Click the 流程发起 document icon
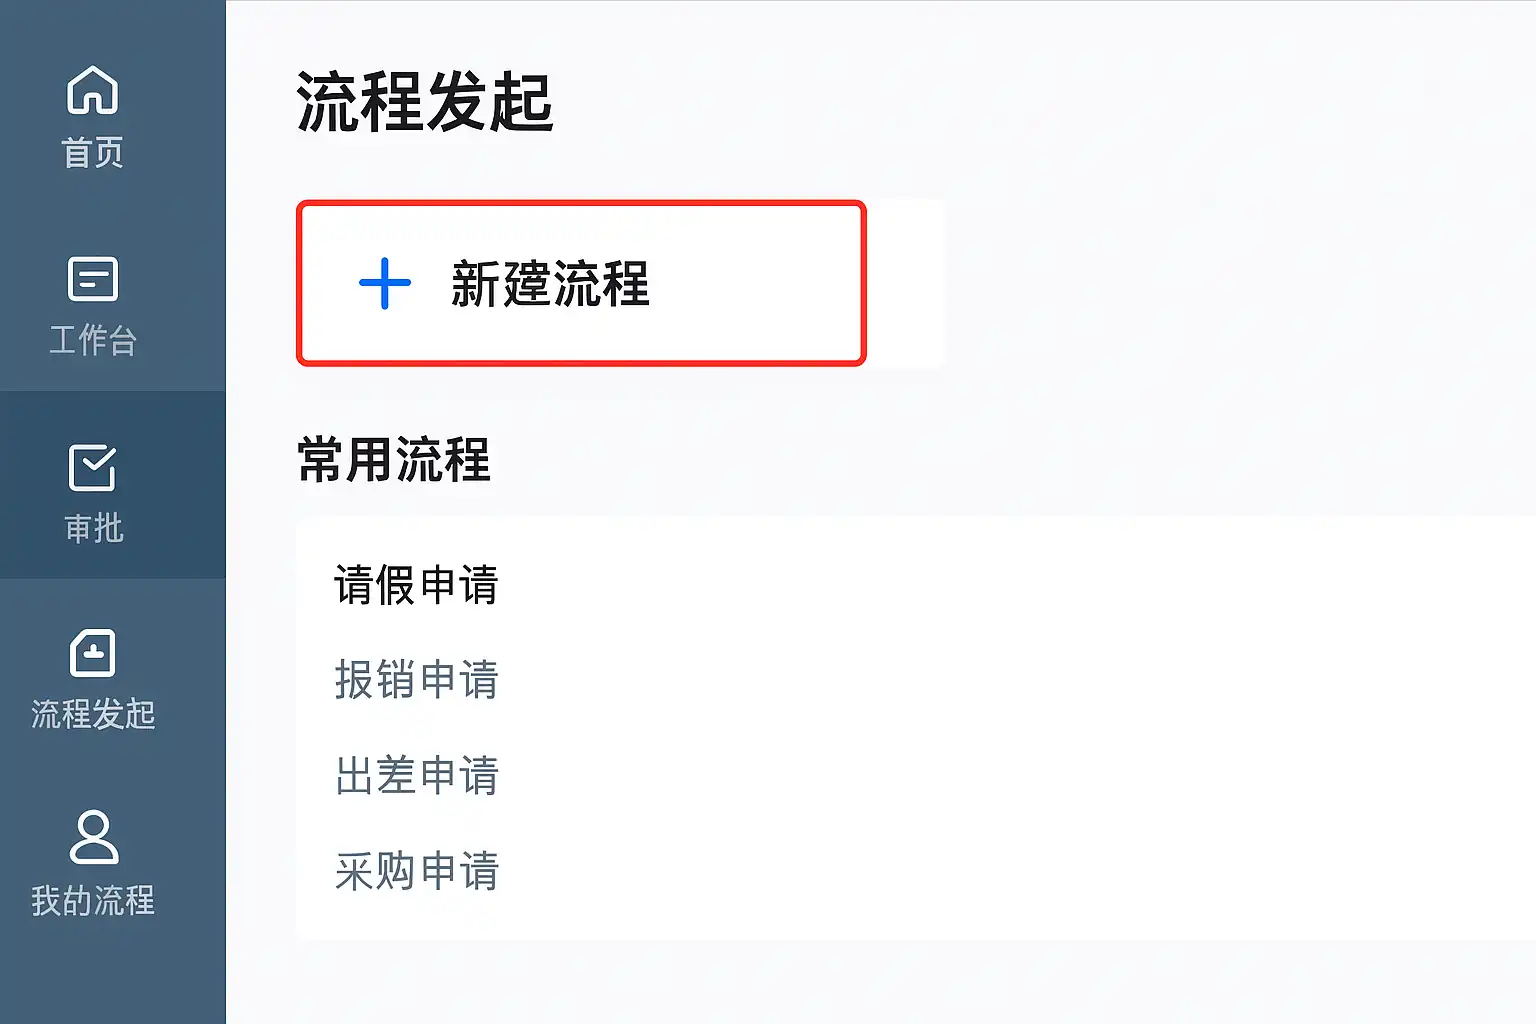Viewport: 1536px width, 1024px height. tap(92, 654)
